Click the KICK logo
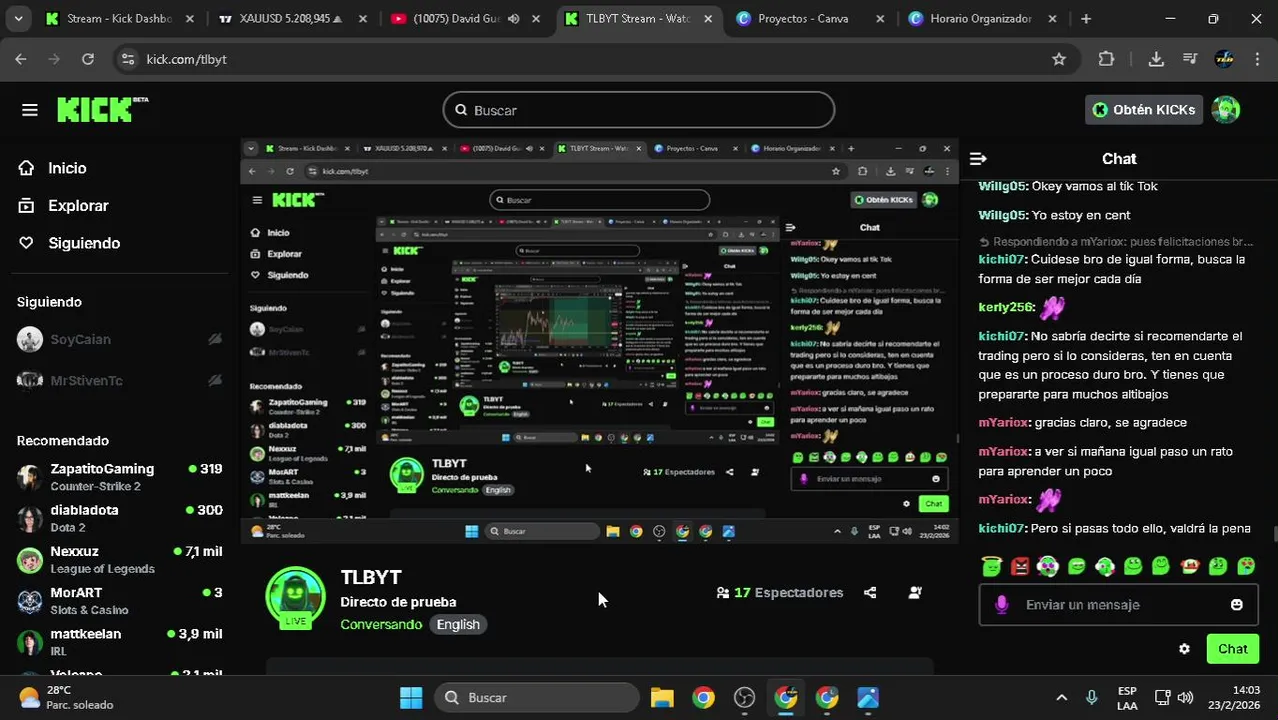The width and height of the screenshot is (1278, 720). coord(102,109)
